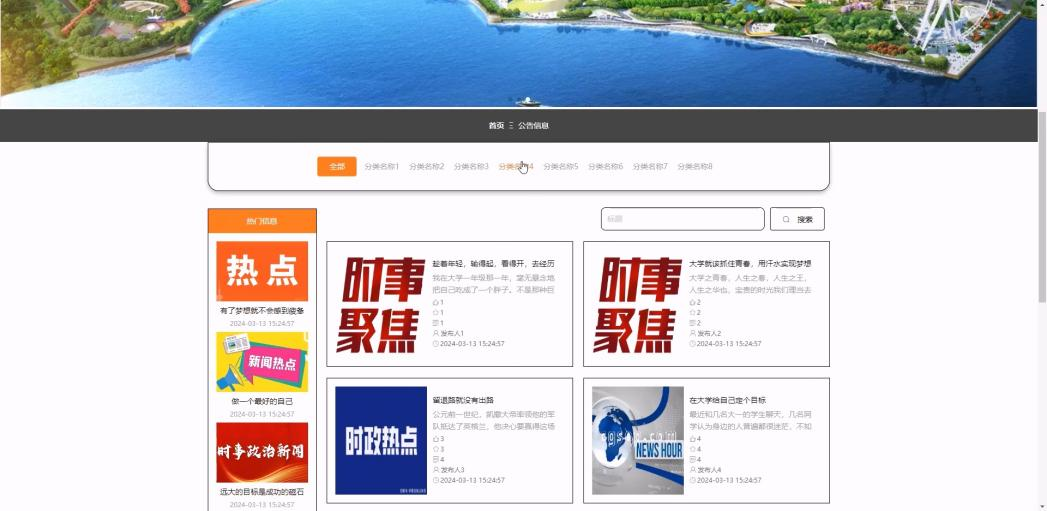Choose the 分类名称4 category filter
1047x511 pixels.
tap(516, 166)
